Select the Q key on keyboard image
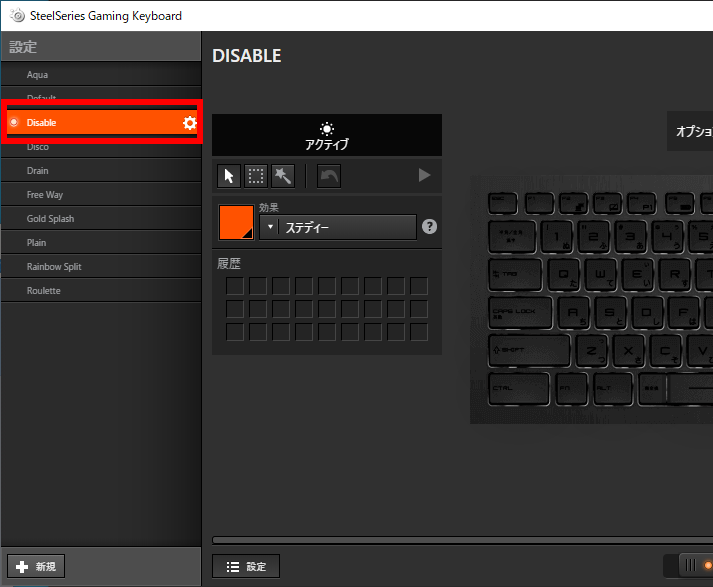The image size is (713, 587). tap(564, 275)
